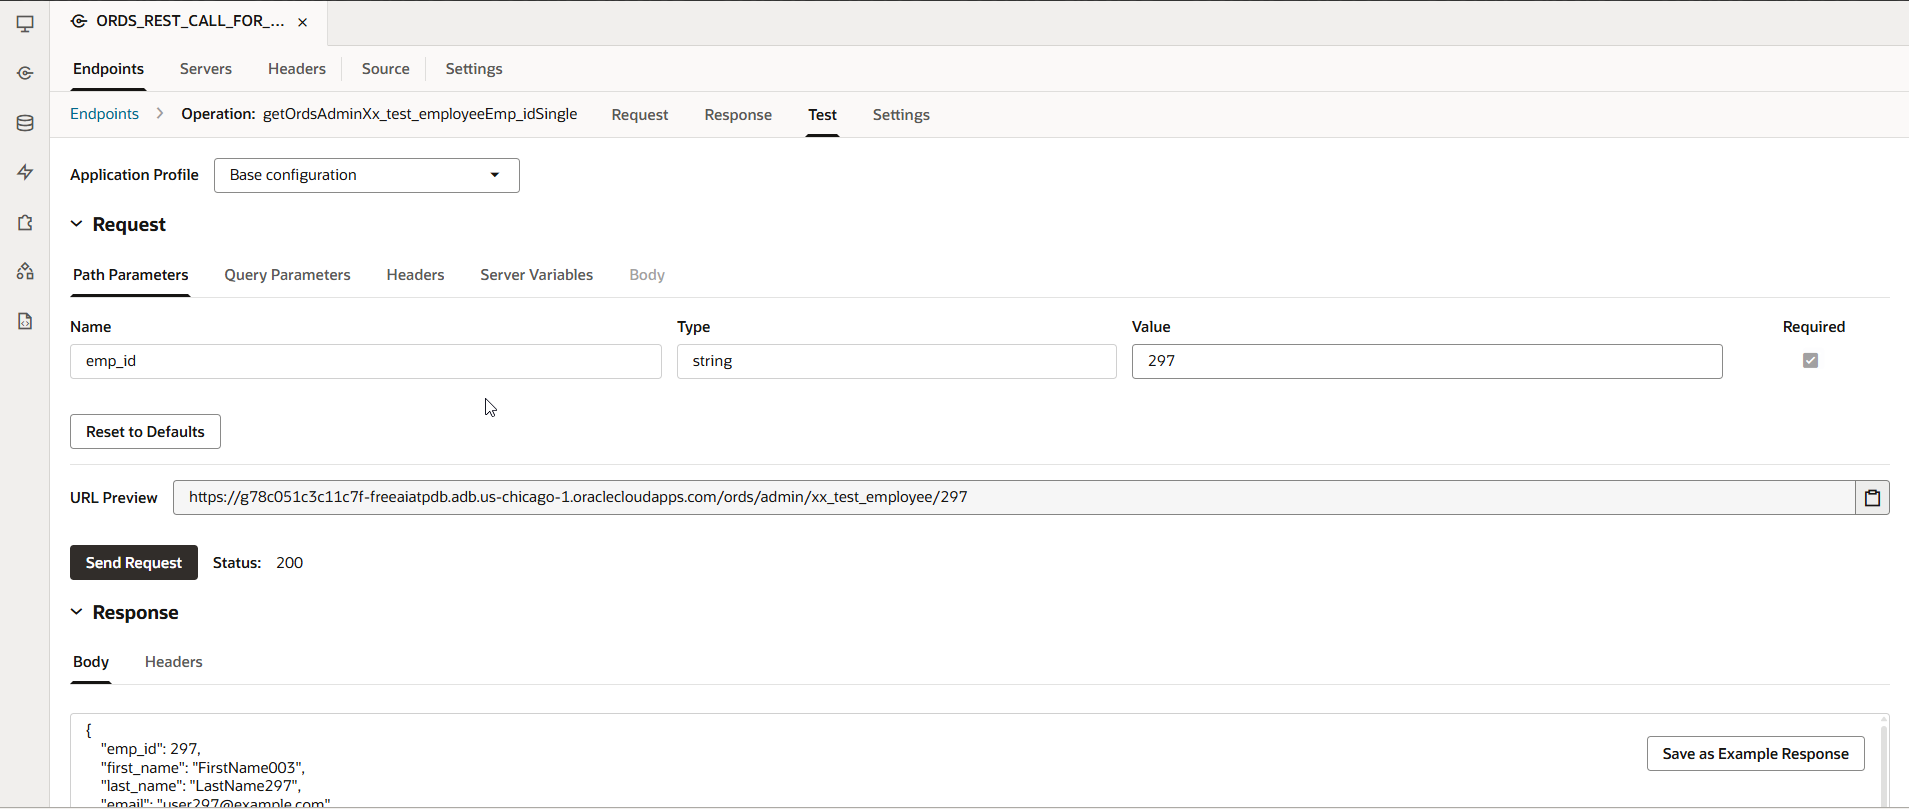This screenshot has height=809, width=1909.
Task: Click Save as Example Response button
Action: click(x=1755, y=754)
